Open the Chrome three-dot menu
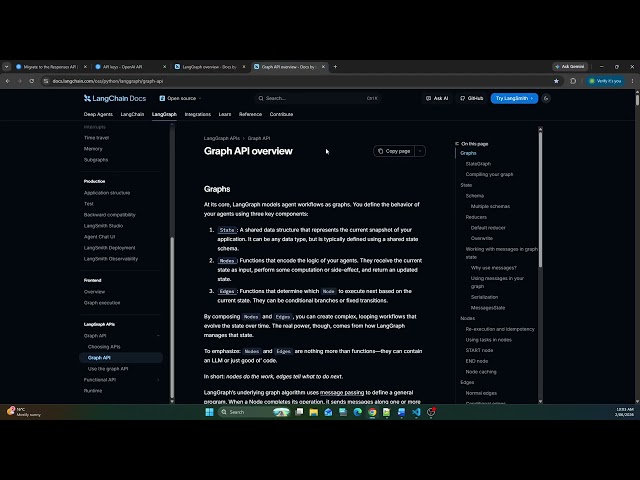Image resolution: width=640 pixels, height=480 pixels. pos(632,81)
